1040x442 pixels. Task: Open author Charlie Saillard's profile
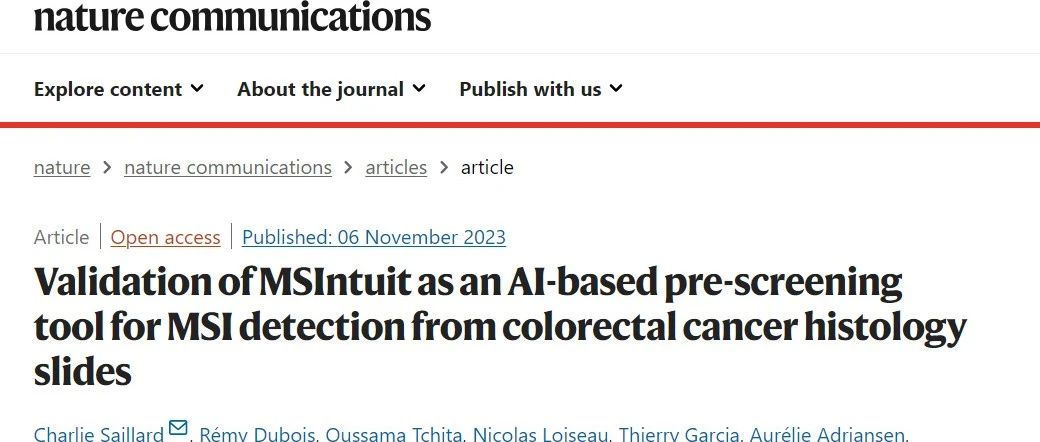click(99, 435)
